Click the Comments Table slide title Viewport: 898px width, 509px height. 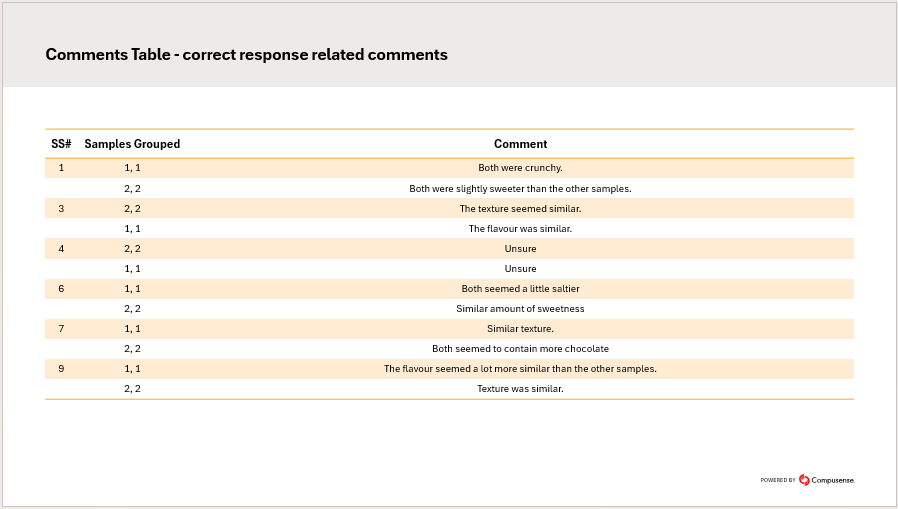coord(246,54)
